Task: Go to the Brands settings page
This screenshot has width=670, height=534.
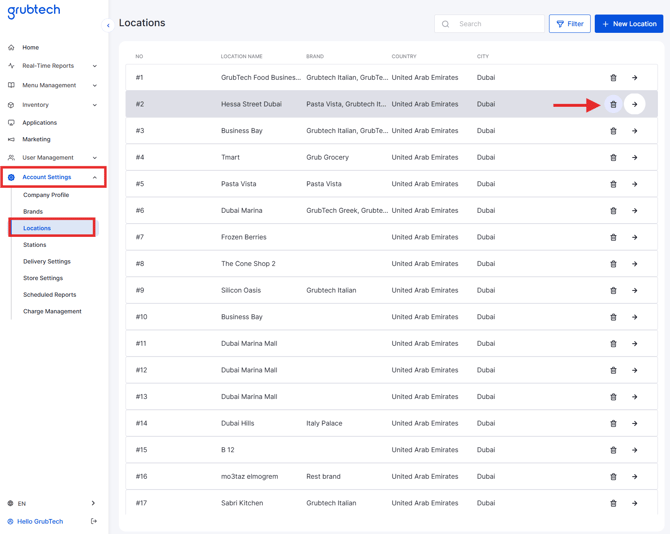Action: point(33,212)
